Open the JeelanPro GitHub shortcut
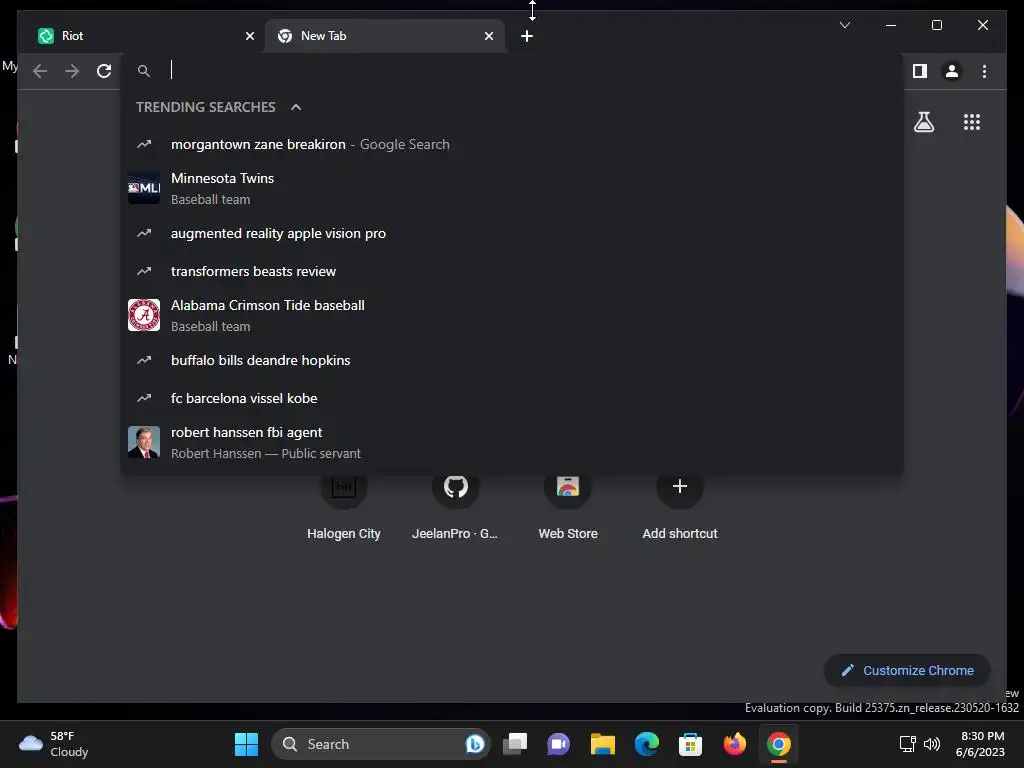This screenshot has height=768, width=1024. click(455, 506)
